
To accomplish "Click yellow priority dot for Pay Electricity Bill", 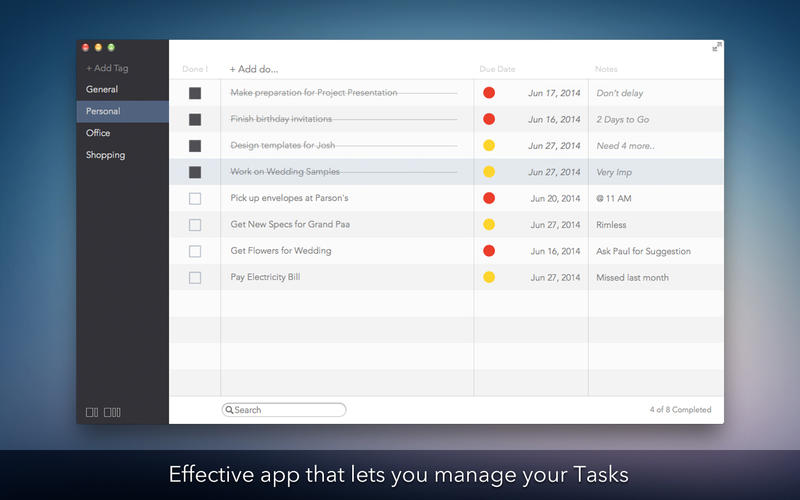I will [489, 277].
